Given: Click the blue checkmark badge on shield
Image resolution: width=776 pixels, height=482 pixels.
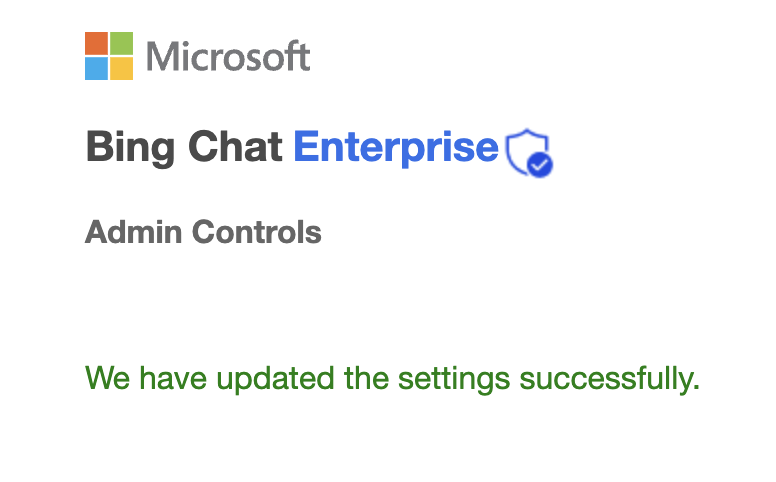Looking at the screenshot, I should (x=540, y=164).
